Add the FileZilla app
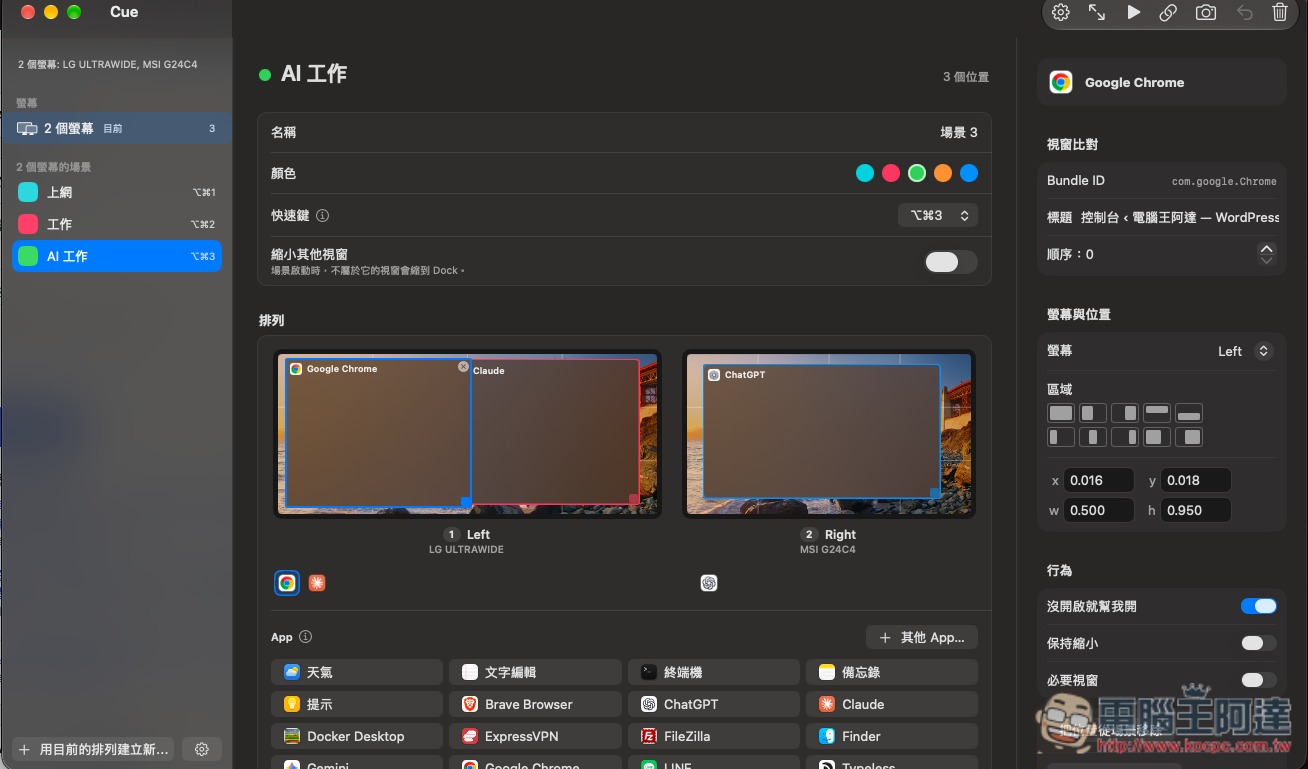Screen dimensions: 1308x769 pos(714,736)
